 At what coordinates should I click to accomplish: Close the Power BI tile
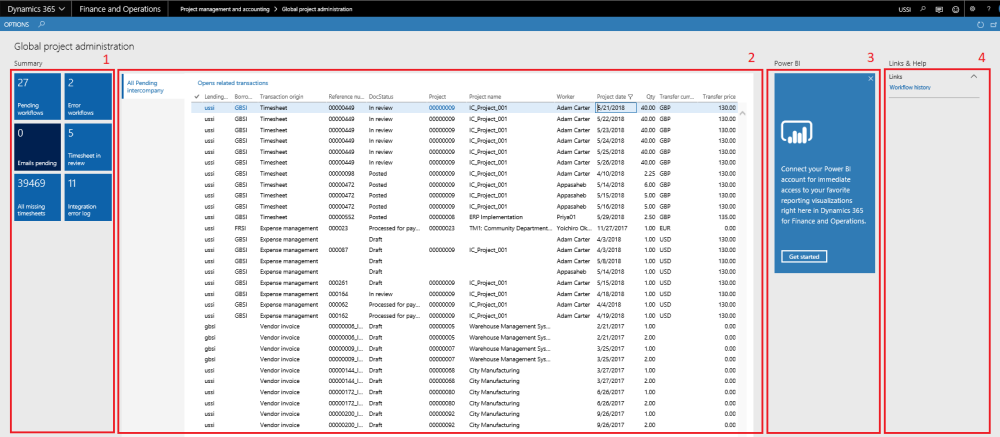(x=871, y=78)
